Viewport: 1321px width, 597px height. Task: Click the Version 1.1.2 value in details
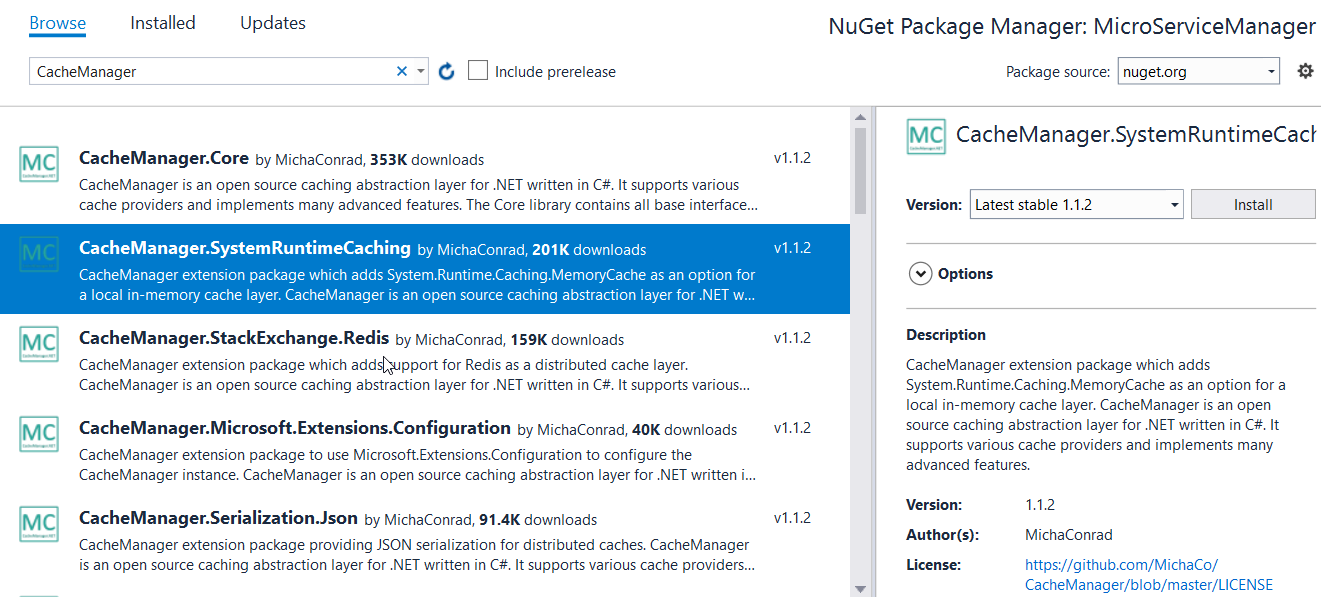(x=1040, y=505)
